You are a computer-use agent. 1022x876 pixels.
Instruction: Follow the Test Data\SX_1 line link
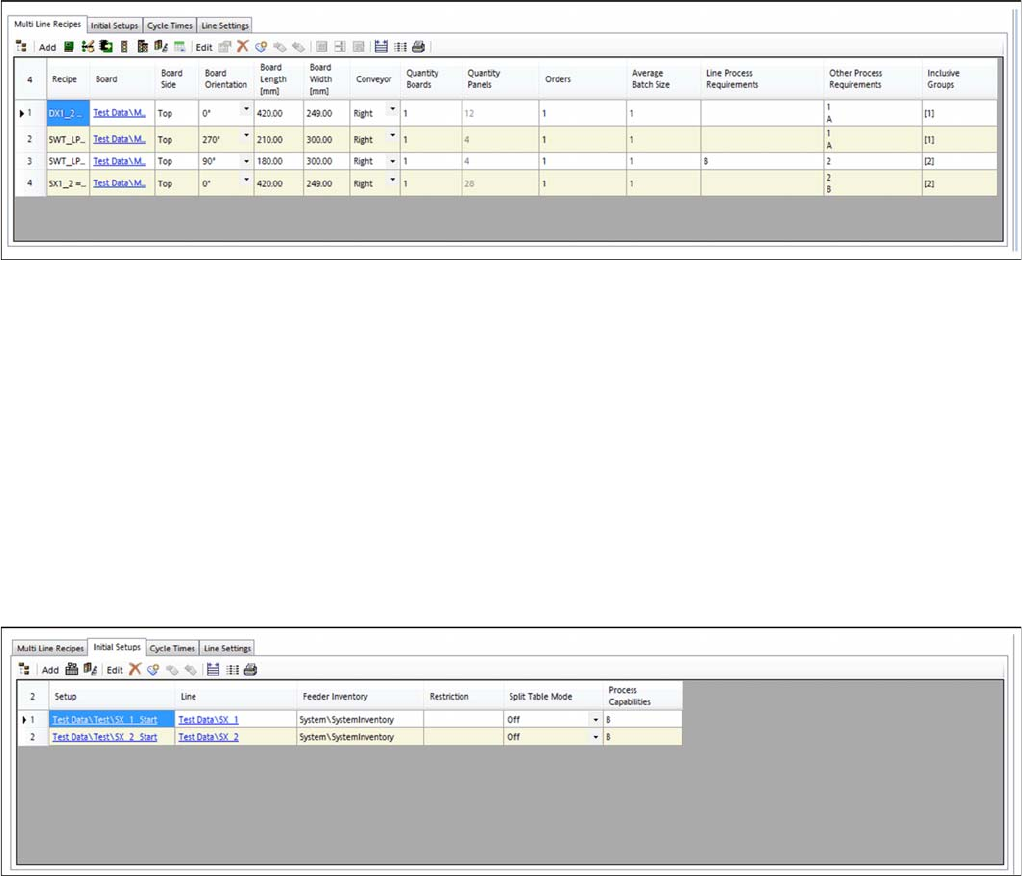208,719
